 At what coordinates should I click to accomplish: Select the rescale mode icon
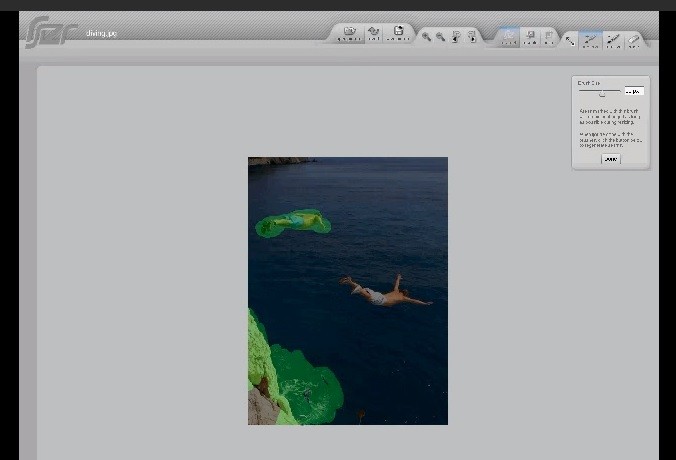pos(530,37)
